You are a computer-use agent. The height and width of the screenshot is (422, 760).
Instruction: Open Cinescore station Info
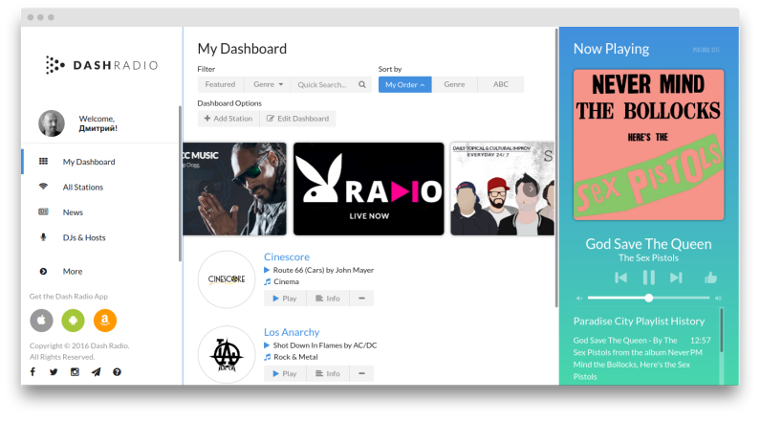[x=328, y=298]
